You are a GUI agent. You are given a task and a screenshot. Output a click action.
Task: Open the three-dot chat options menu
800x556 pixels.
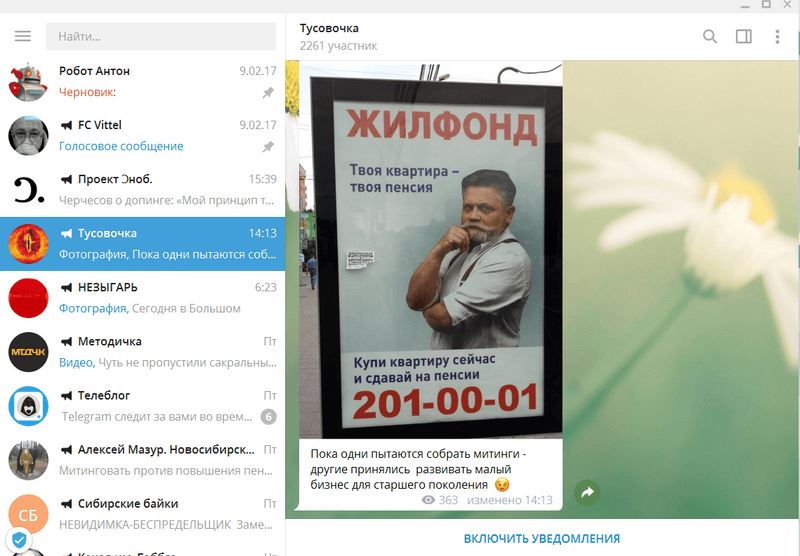777,36
